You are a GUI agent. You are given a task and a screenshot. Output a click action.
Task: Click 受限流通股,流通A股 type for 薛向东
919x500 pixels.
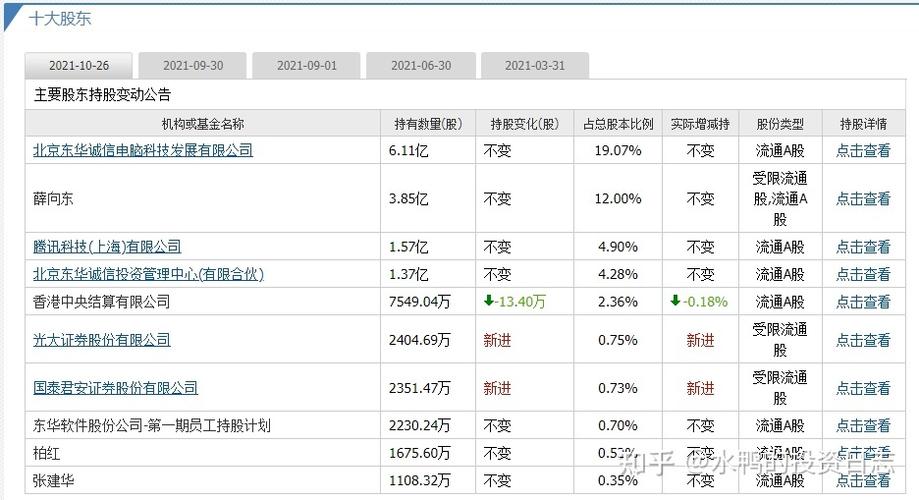click(780, 199)
